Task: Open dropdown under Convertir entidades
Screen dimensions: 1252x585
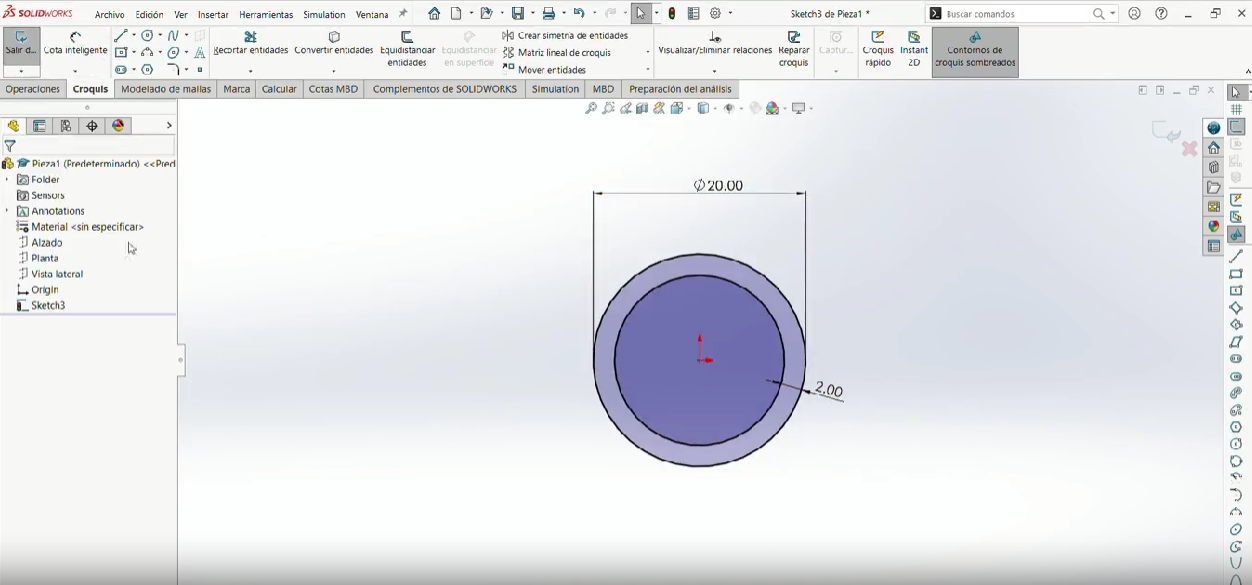Action: point(334,72)
